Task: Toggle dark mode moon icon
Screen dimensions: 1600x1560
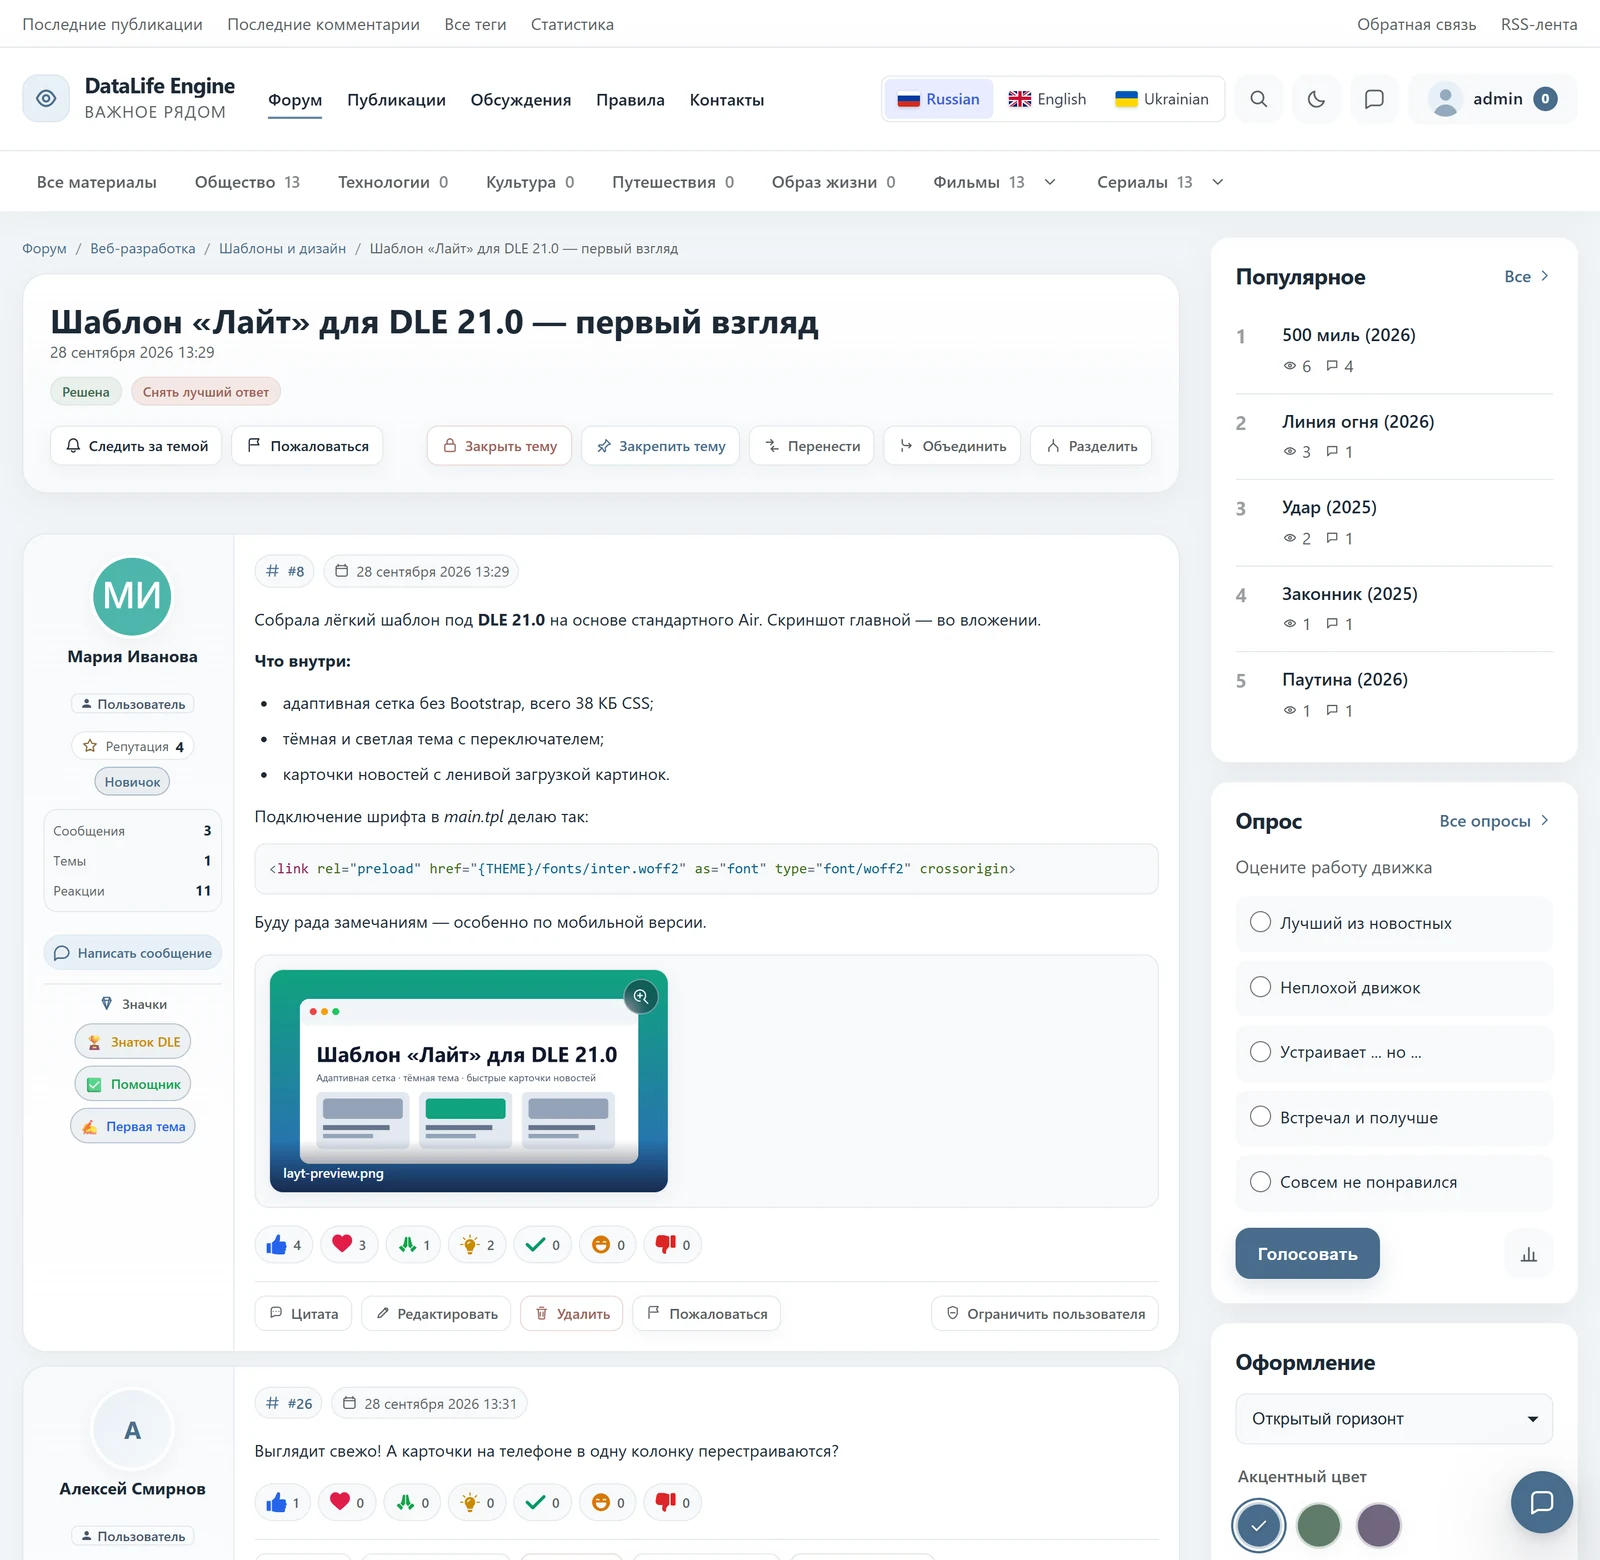Action: pos(1316,99)
